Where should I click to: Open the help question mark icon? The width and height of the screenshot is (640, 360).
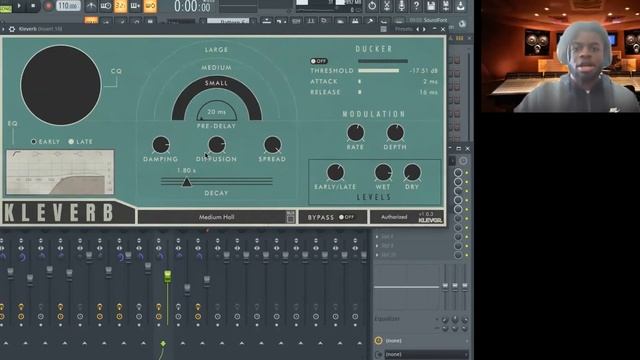point(416,6)
